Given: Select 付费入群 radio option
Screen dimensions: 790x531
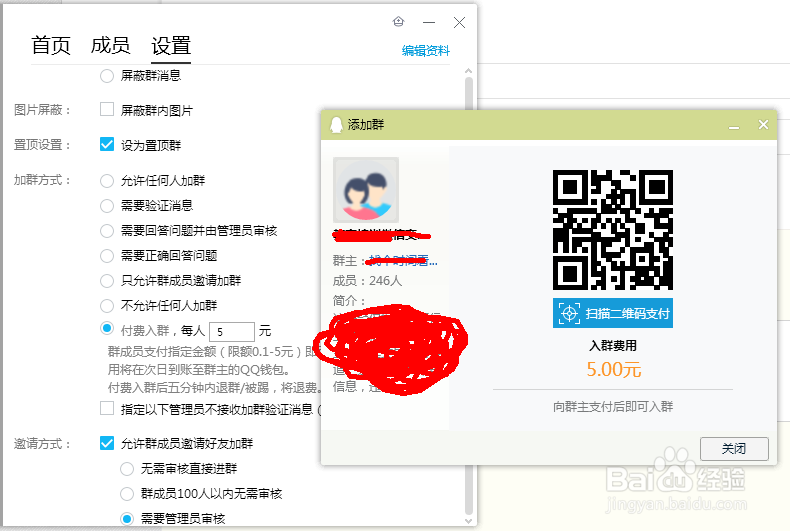Looking at the screenshot, I should tap(106, 328).
